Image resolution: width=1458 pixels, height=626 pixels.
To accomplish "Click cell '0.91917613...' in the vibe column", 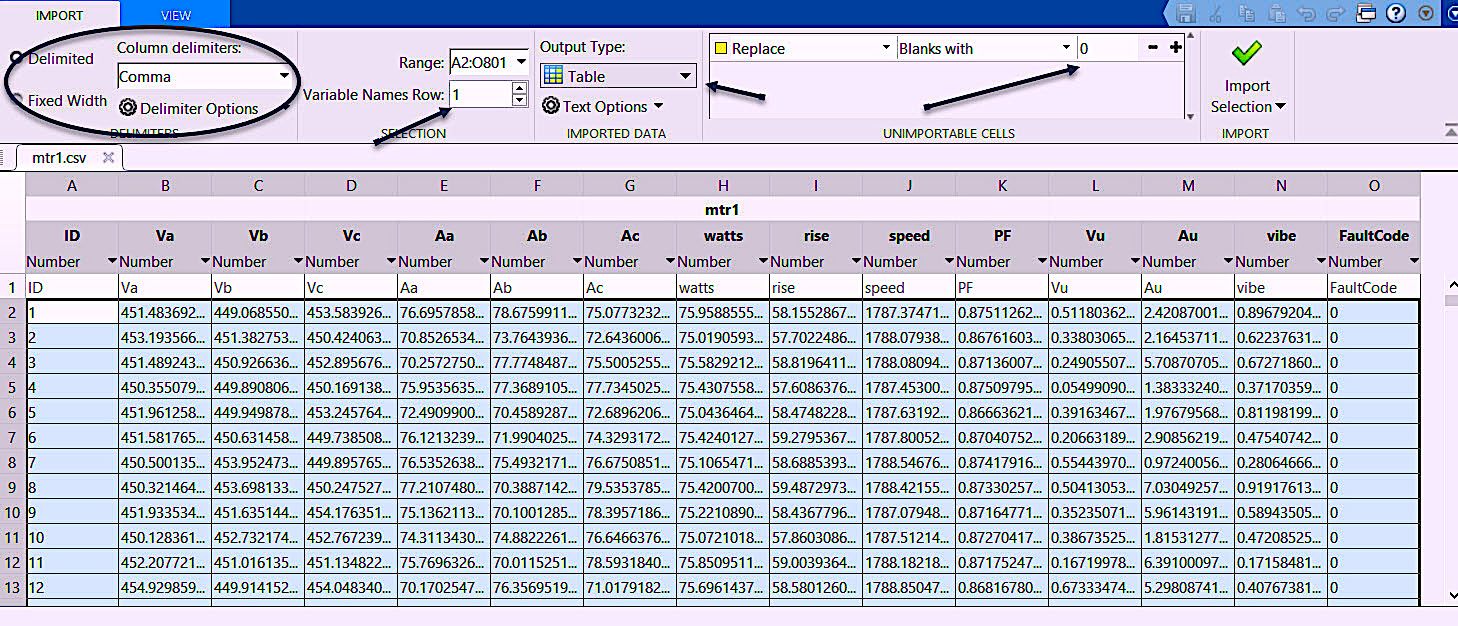I will [x=1281, y=488].
